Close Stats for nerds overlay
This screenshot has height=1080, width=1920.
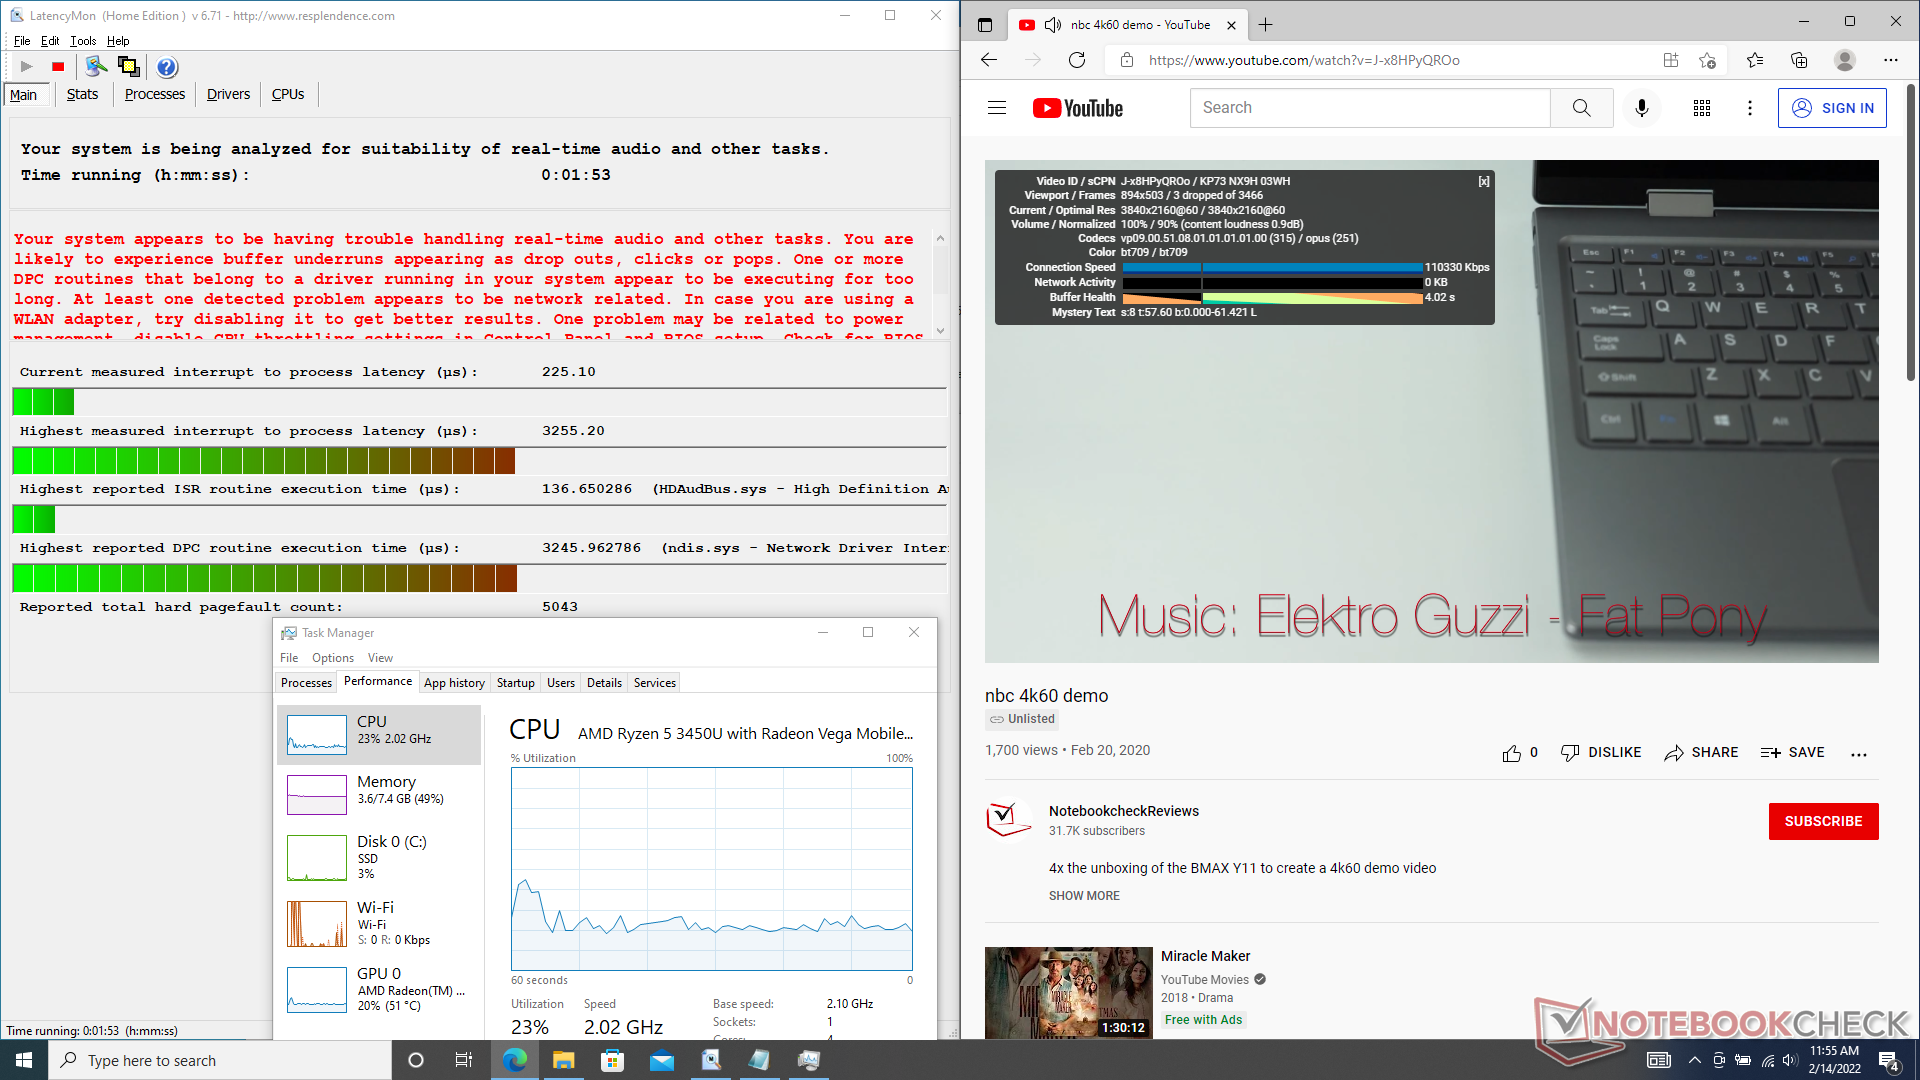pyautogui.click(x=1484, y=181)
